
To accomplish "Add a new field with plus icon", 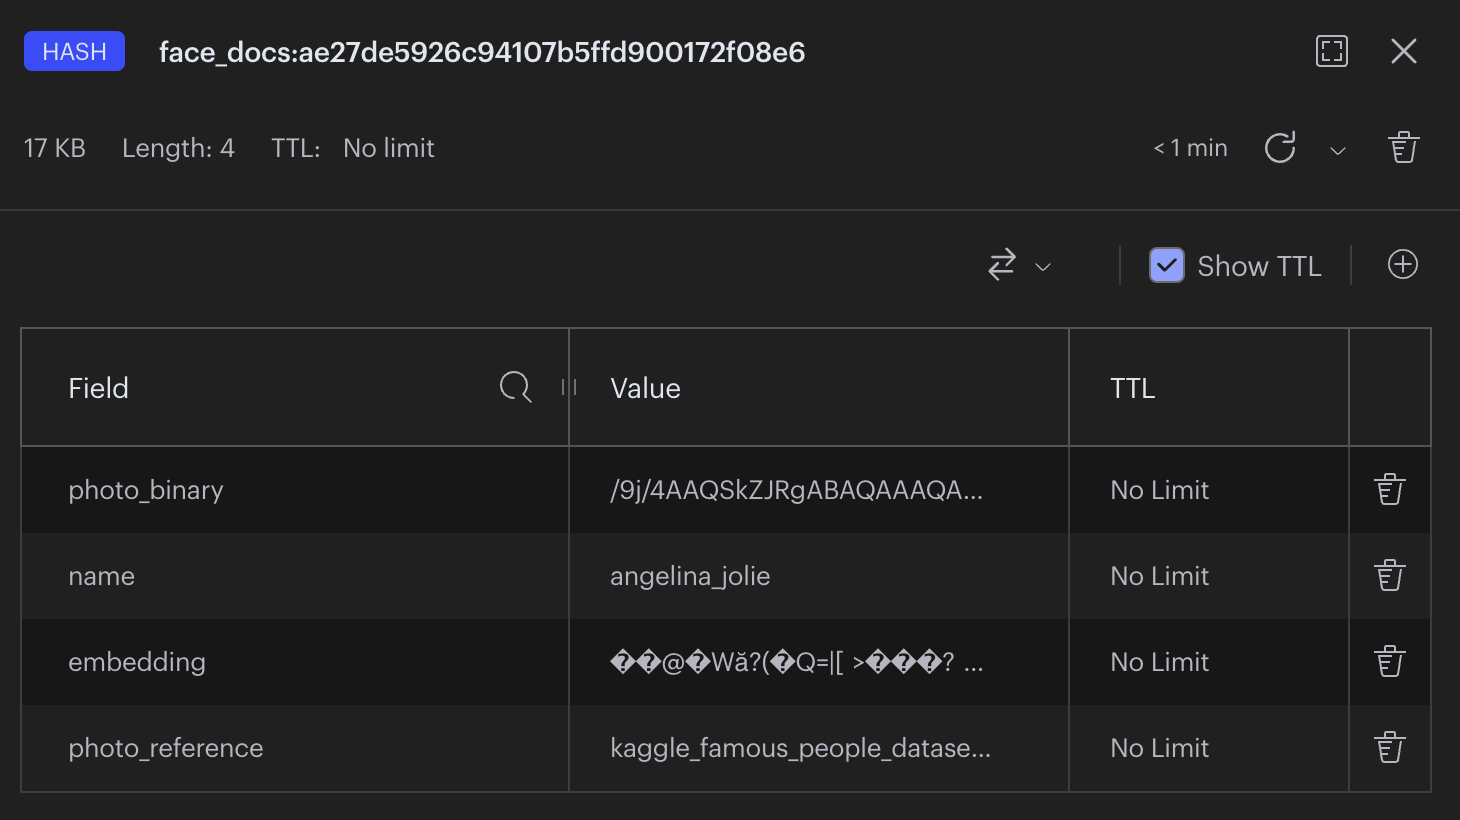I will point(1402,265).
